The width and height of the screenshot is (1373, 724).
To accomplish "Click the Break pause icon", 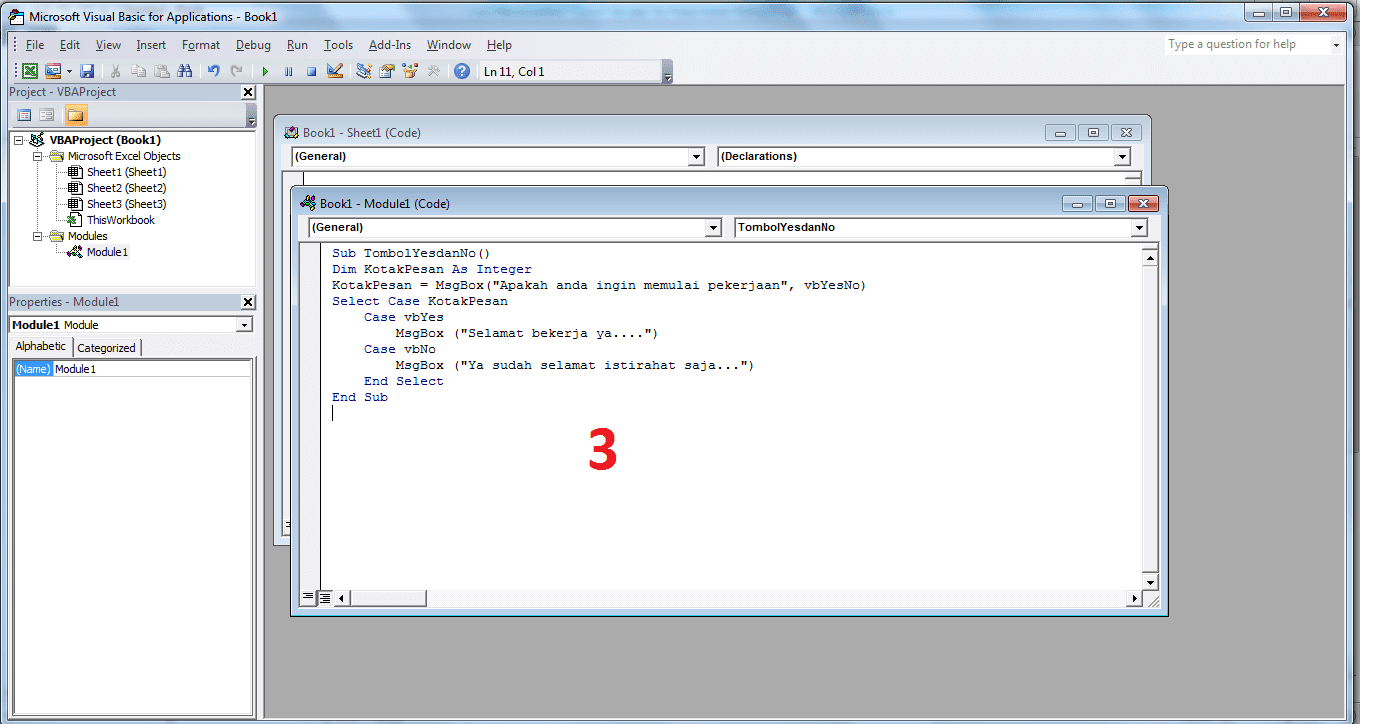I will pos(288,71).
